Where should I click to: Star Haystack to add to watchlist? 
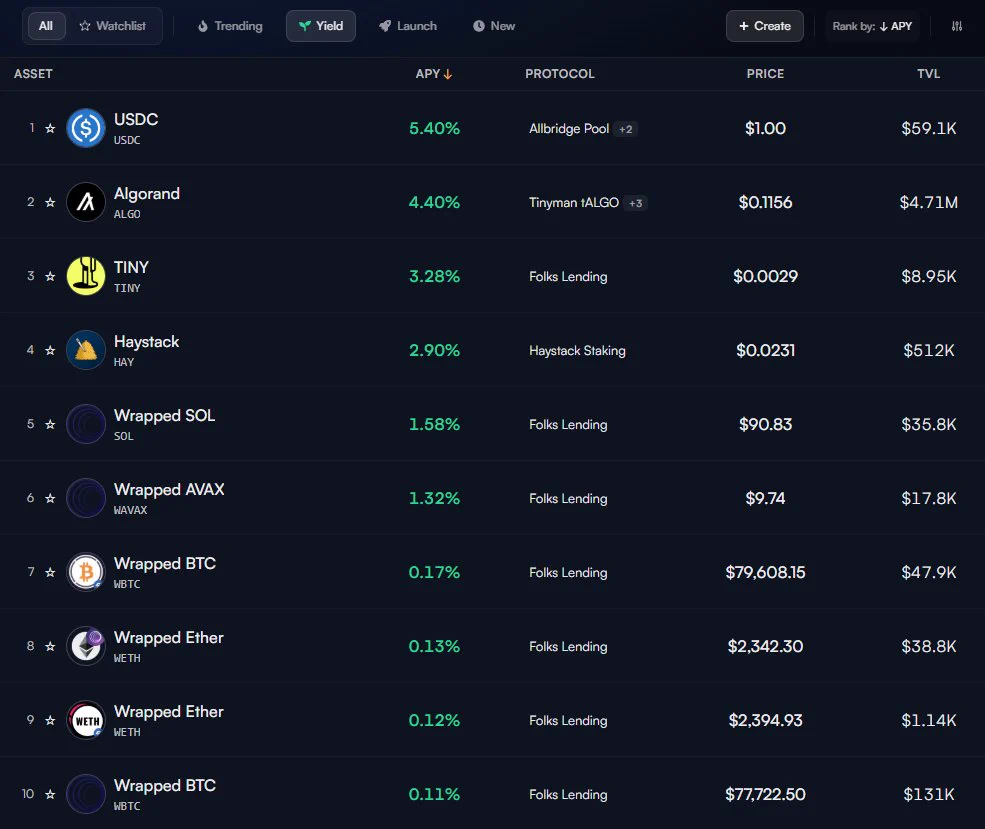(50, 350)
